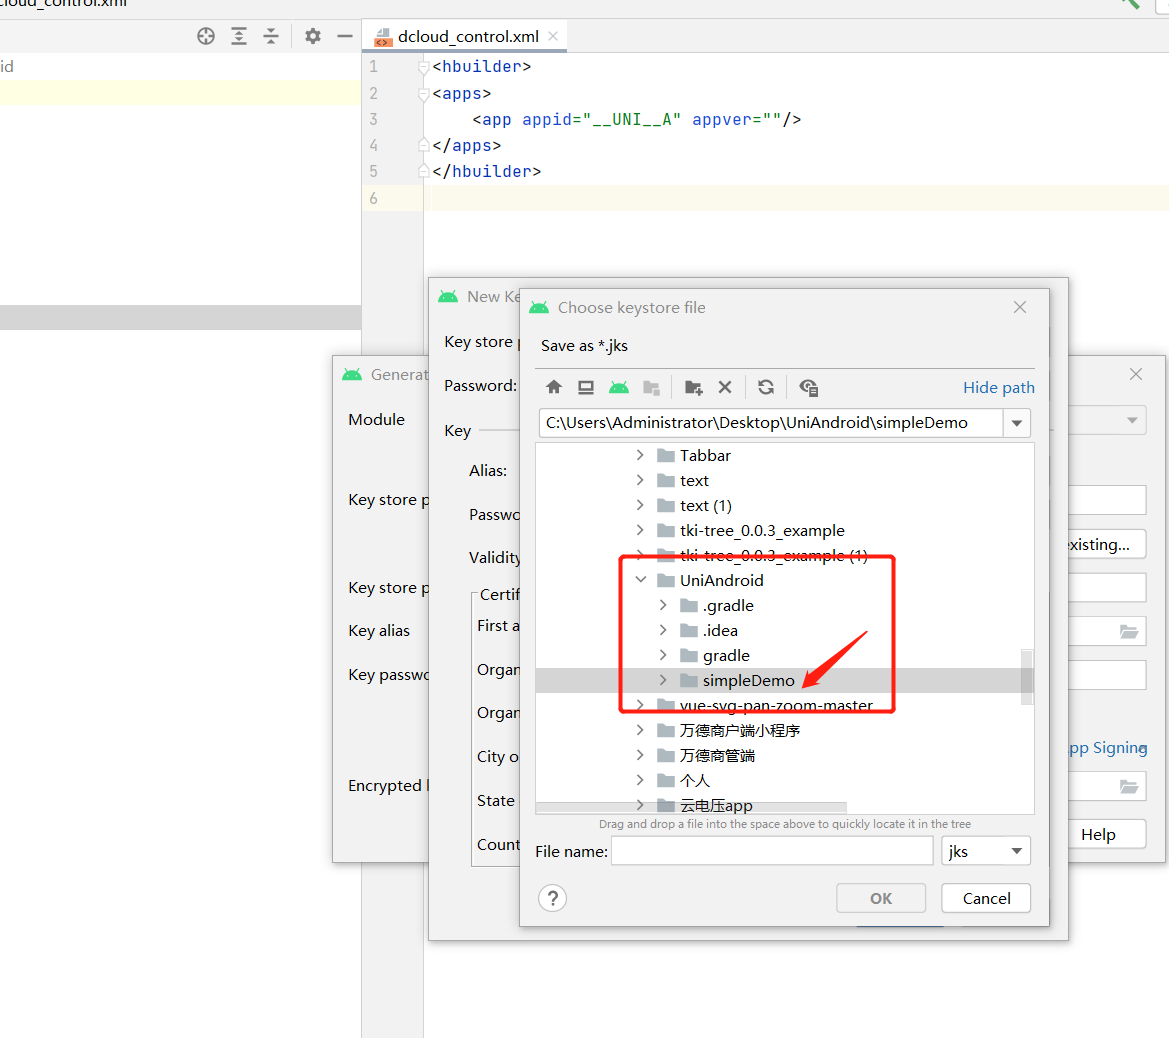Expand the .idea folder
This screenshot has height=1038, width=1169.
[x=663, y=630]
